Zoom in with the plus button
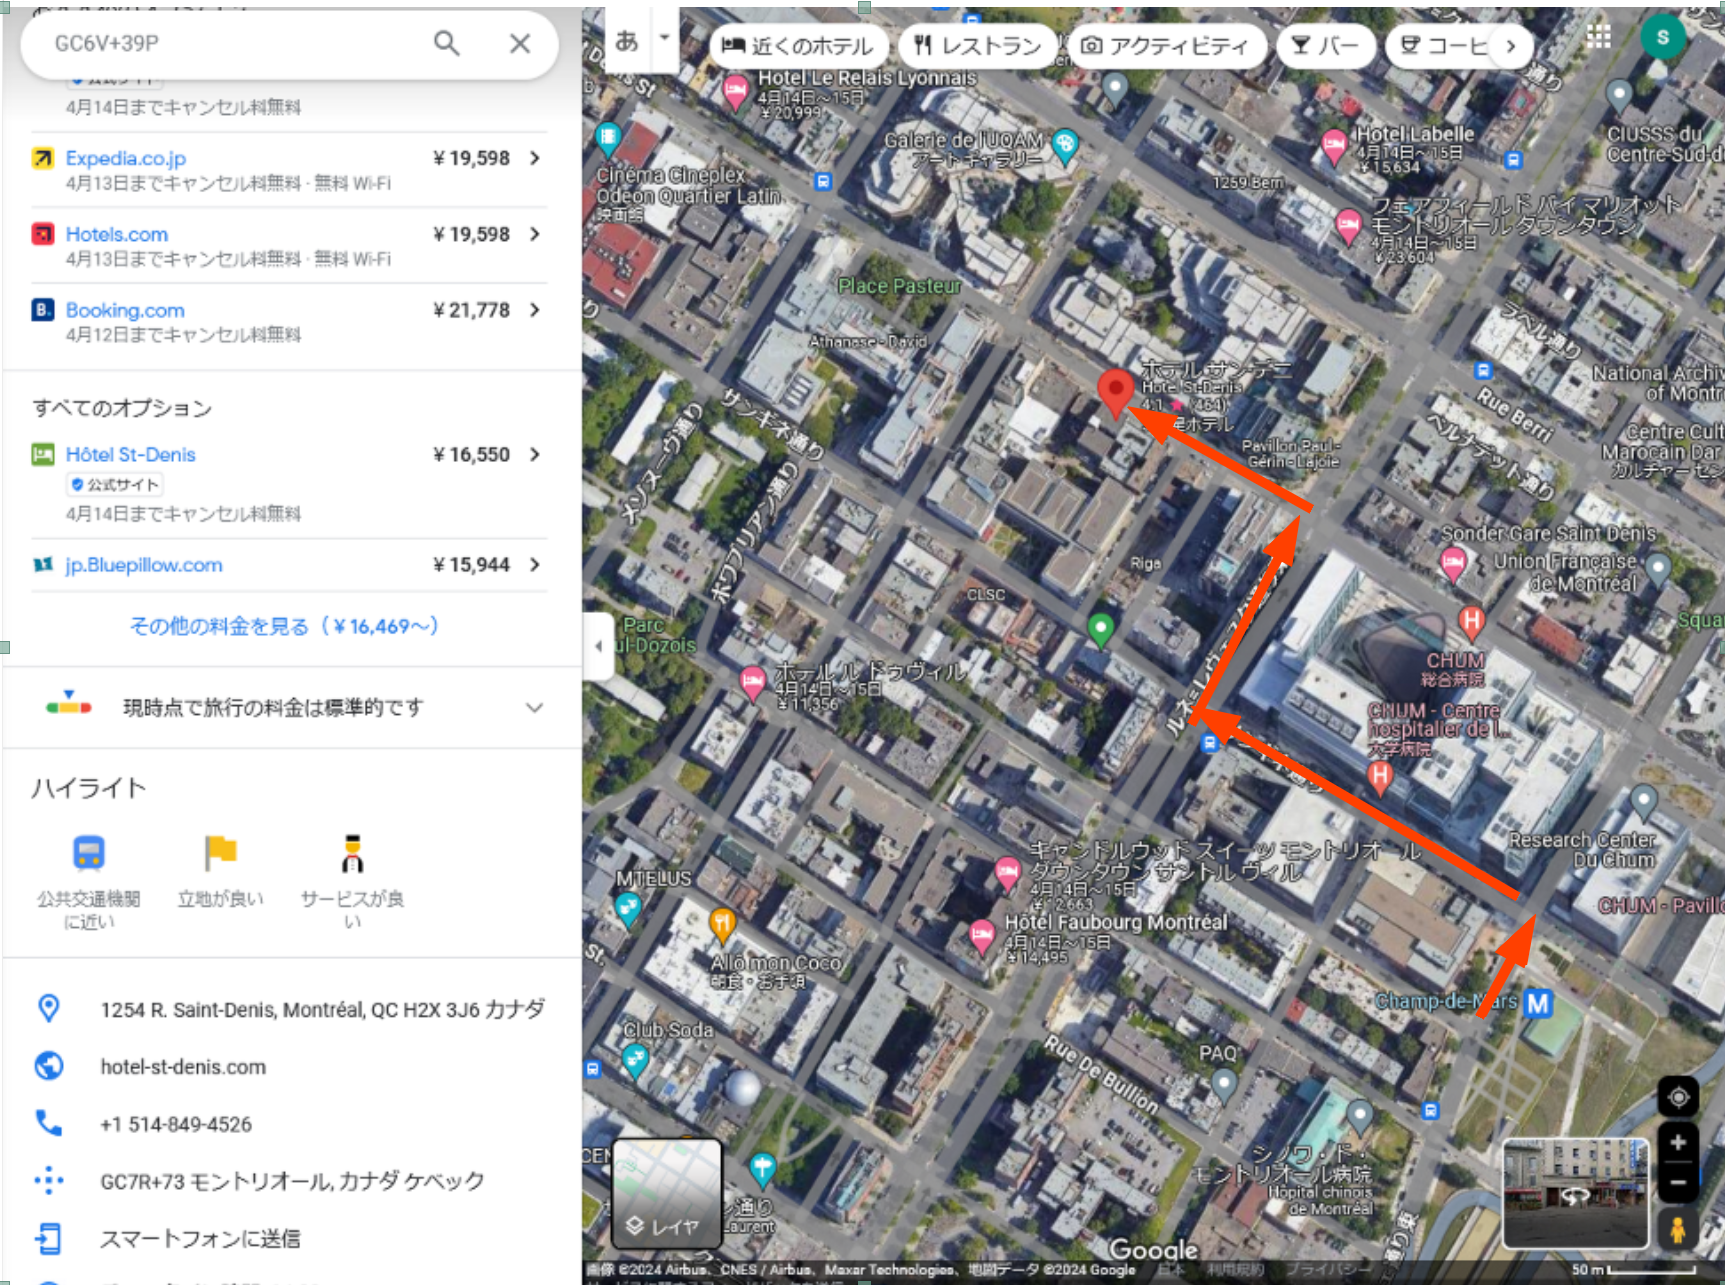Viewport: 1725px width, 1285px height. [x=1678, y=1143]
